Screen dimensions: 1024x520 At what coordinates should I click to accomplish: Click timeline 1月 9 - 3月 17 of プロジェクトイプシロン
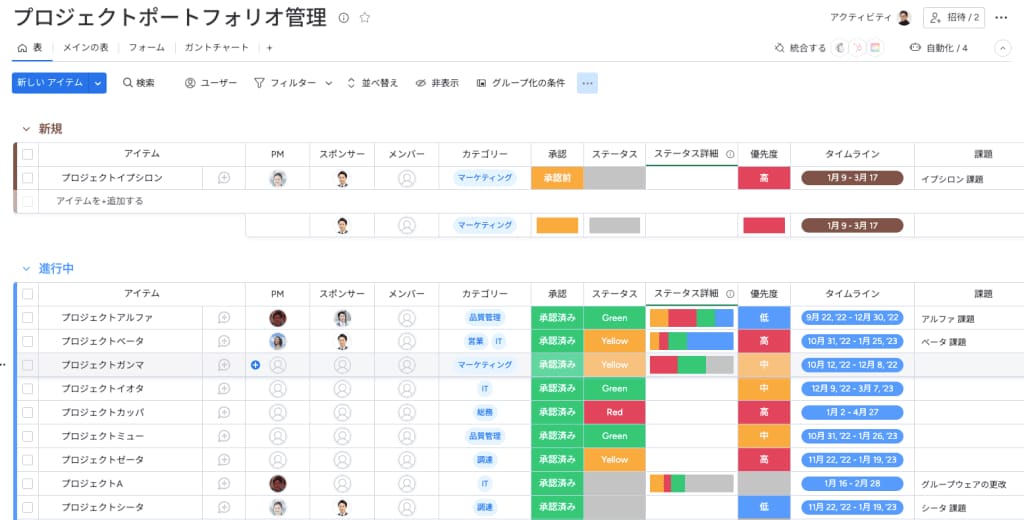pyautogui.click(x=852, y=178)
